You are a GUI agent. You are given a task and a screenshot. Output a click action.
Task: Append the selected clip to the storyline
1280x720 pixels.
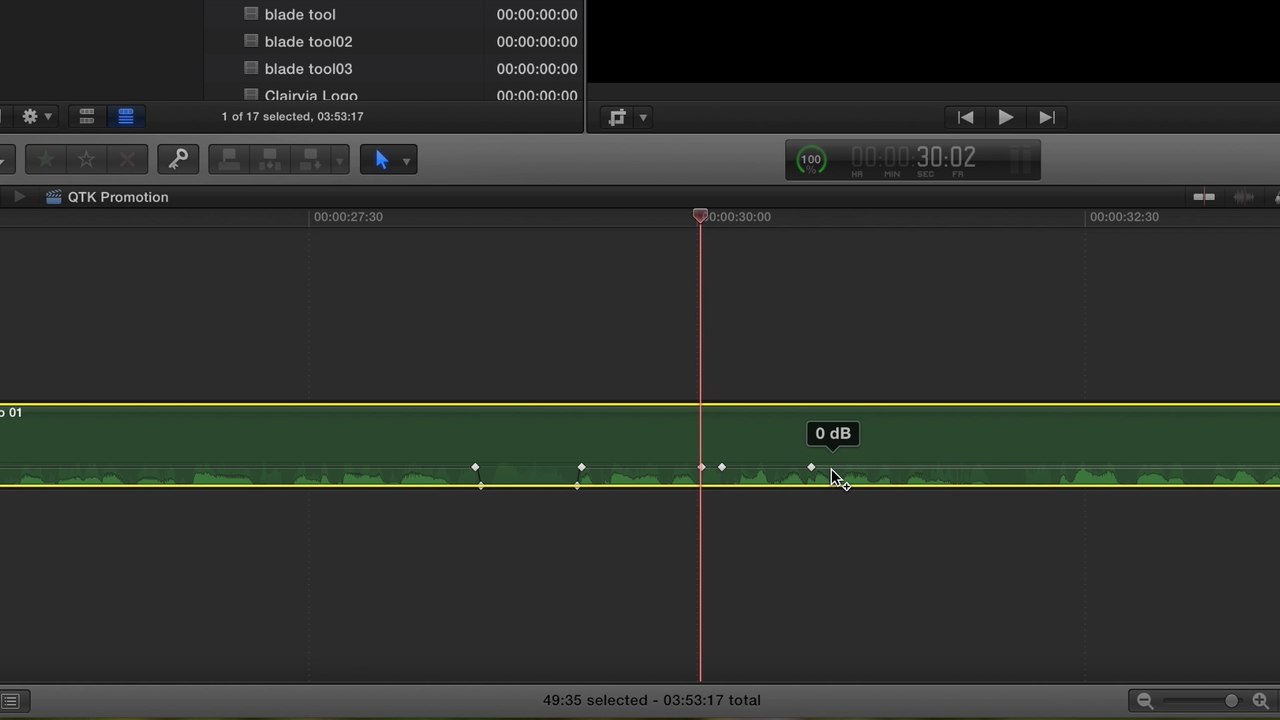coord(310,159)
